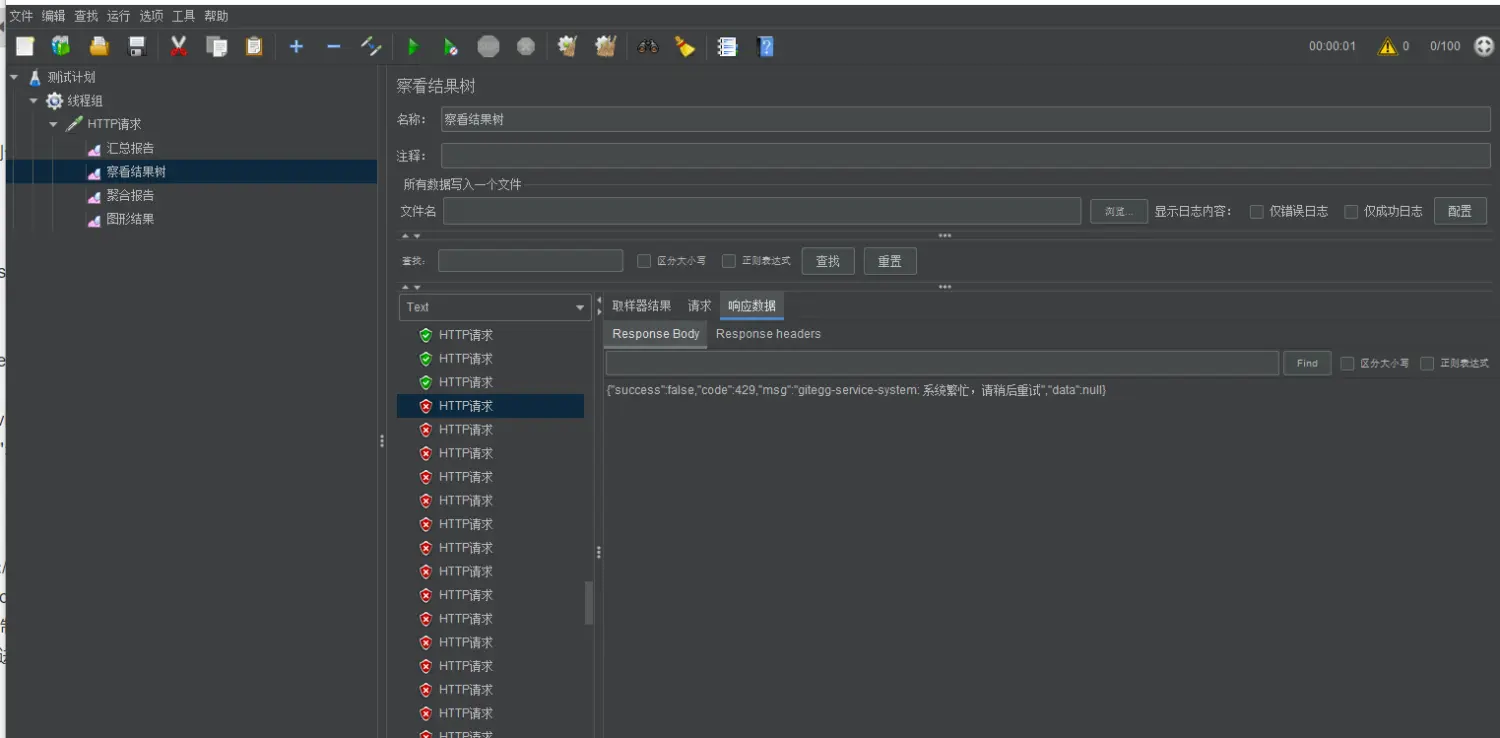Switch to the 请求 tab
This screenshot has height=738, width=1500.
point(700,306)
